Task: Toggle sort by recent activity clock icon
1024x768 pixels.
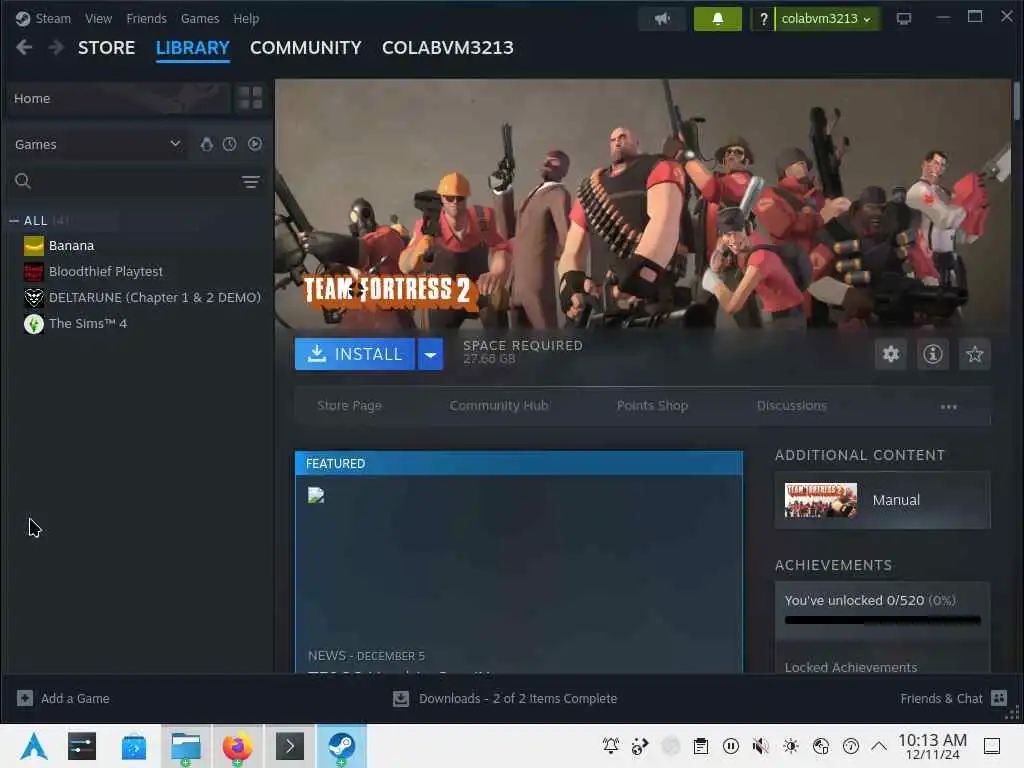Action: (229, 144)
